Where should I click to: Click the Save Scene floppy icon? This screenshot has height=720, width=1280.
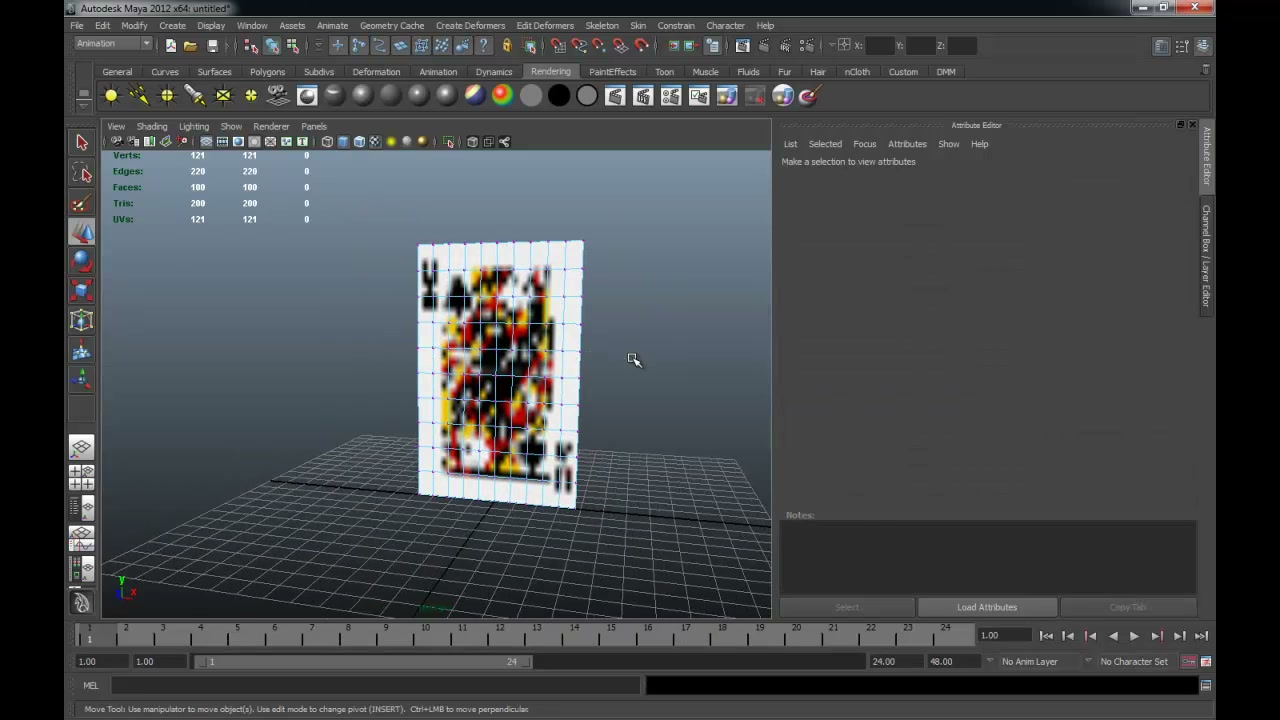coord(212,45)
